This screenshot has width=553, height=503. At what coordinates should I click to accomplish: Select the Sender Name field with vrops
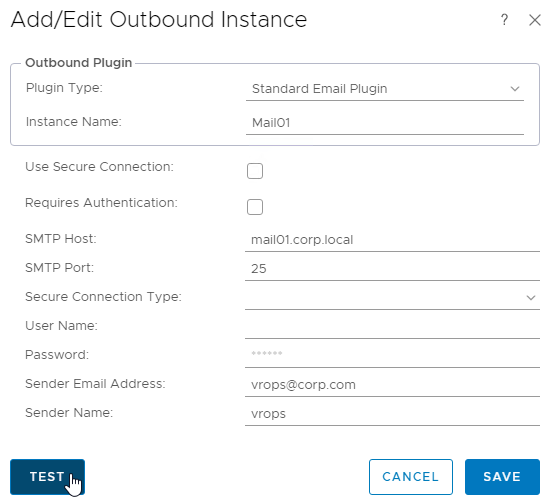click(x=392, y=413)
